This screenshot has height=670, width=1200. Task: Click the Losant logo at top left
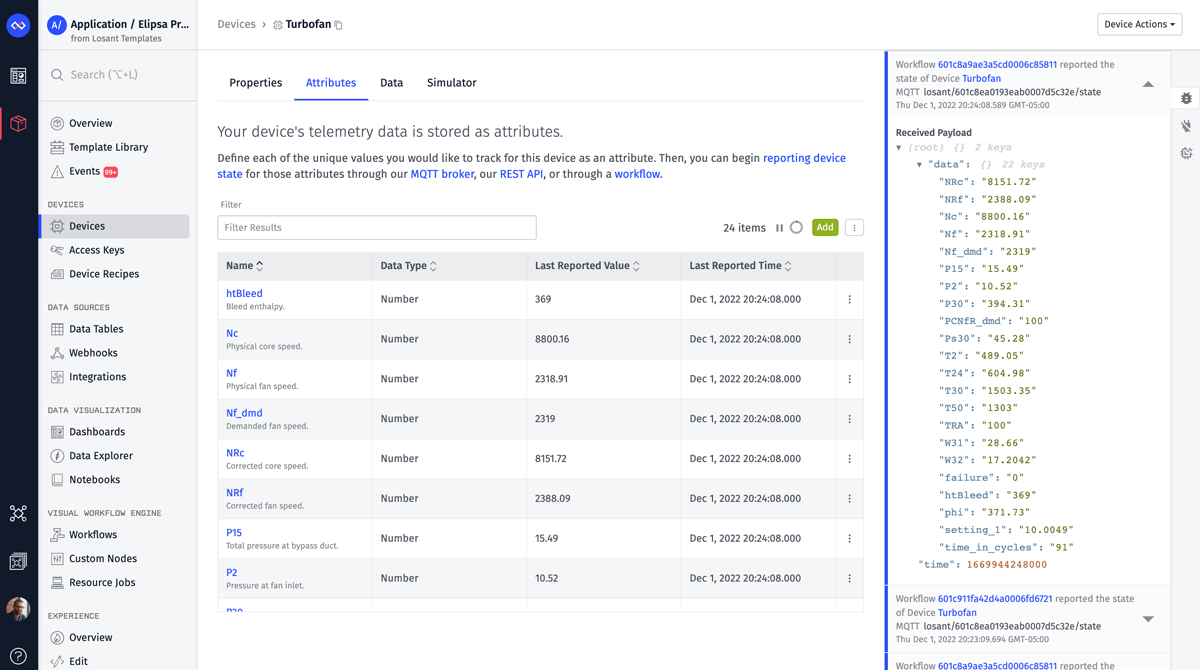click(17, 25)
